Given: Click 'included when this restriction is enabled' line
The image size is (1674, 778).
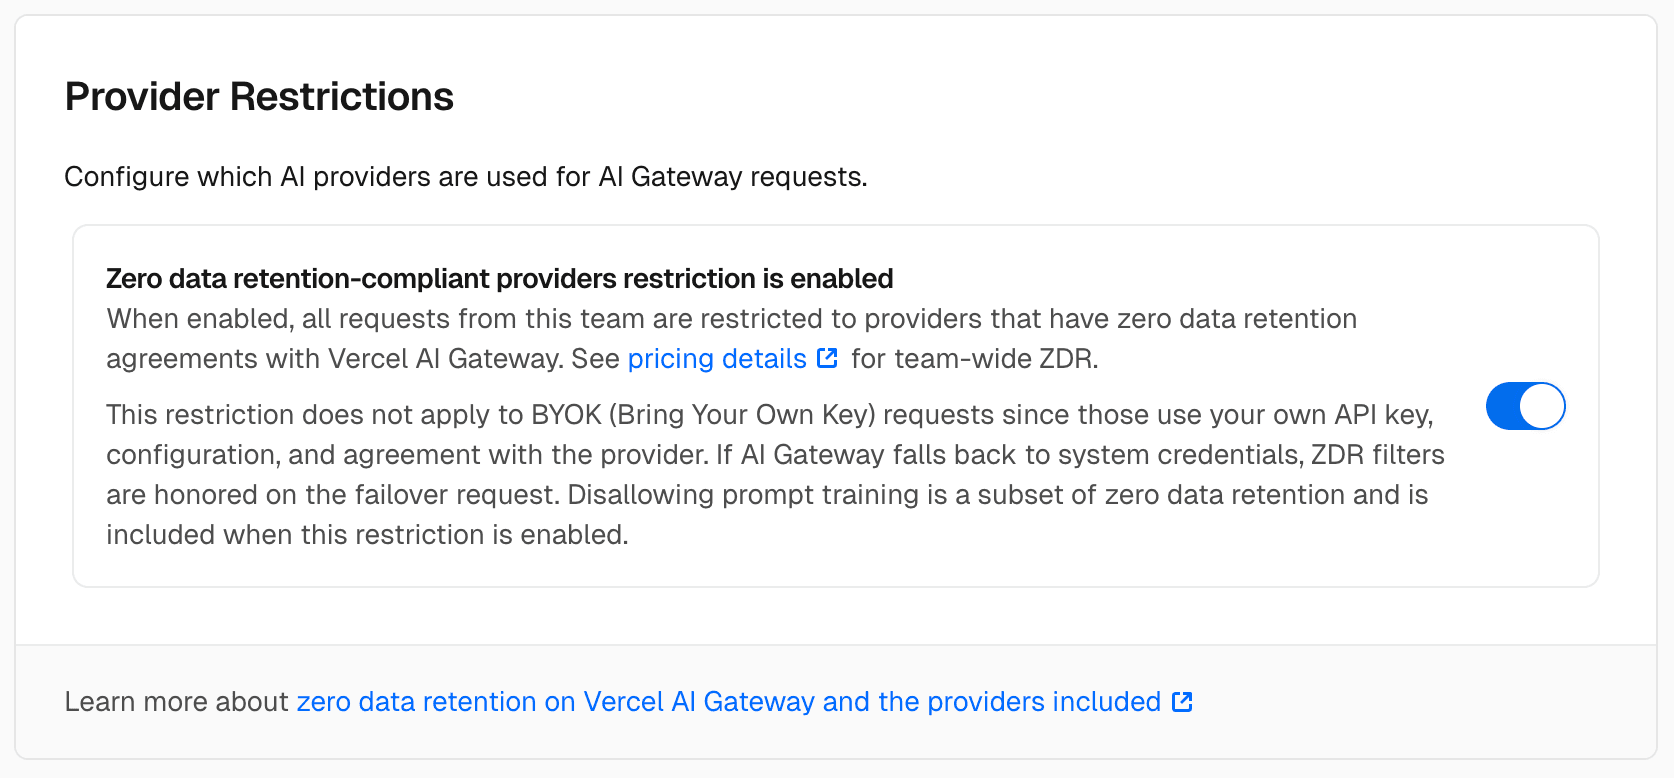Looking at the screenshot, I should (367, 535).
